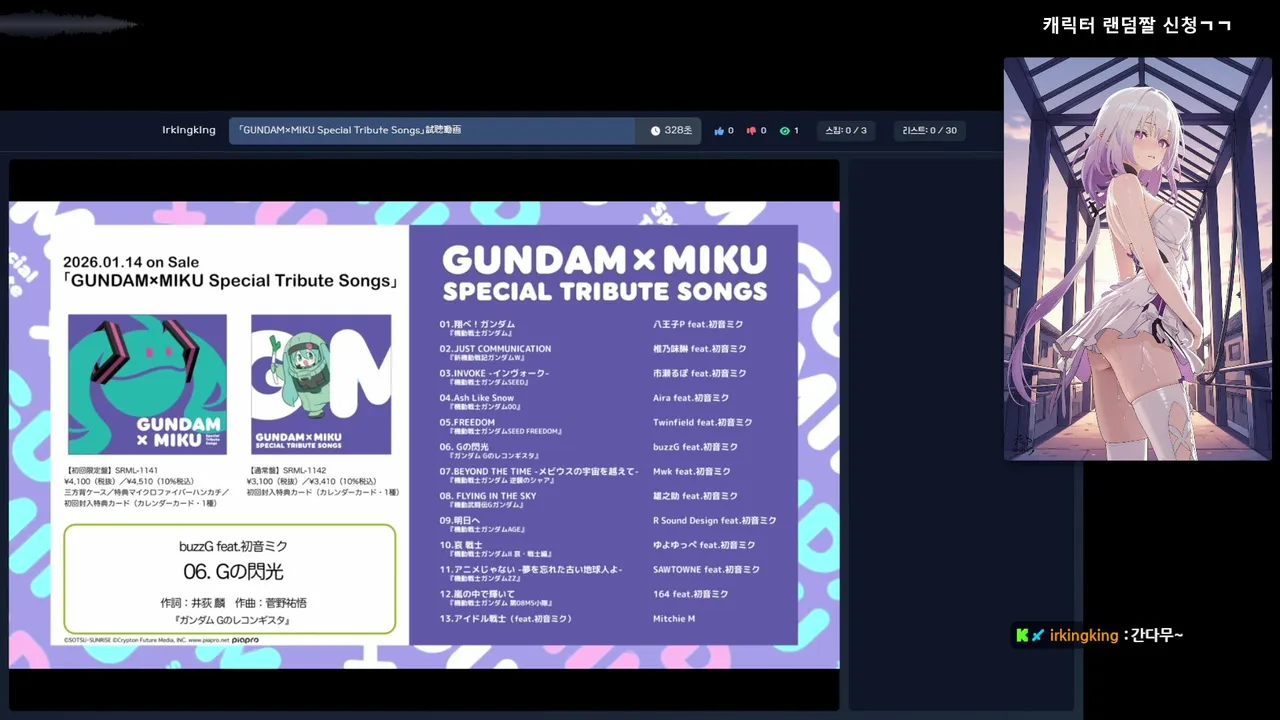Screen dimensions: 1280x720
Task: Click track 10.哀 戦士
Action: (461, 545)
